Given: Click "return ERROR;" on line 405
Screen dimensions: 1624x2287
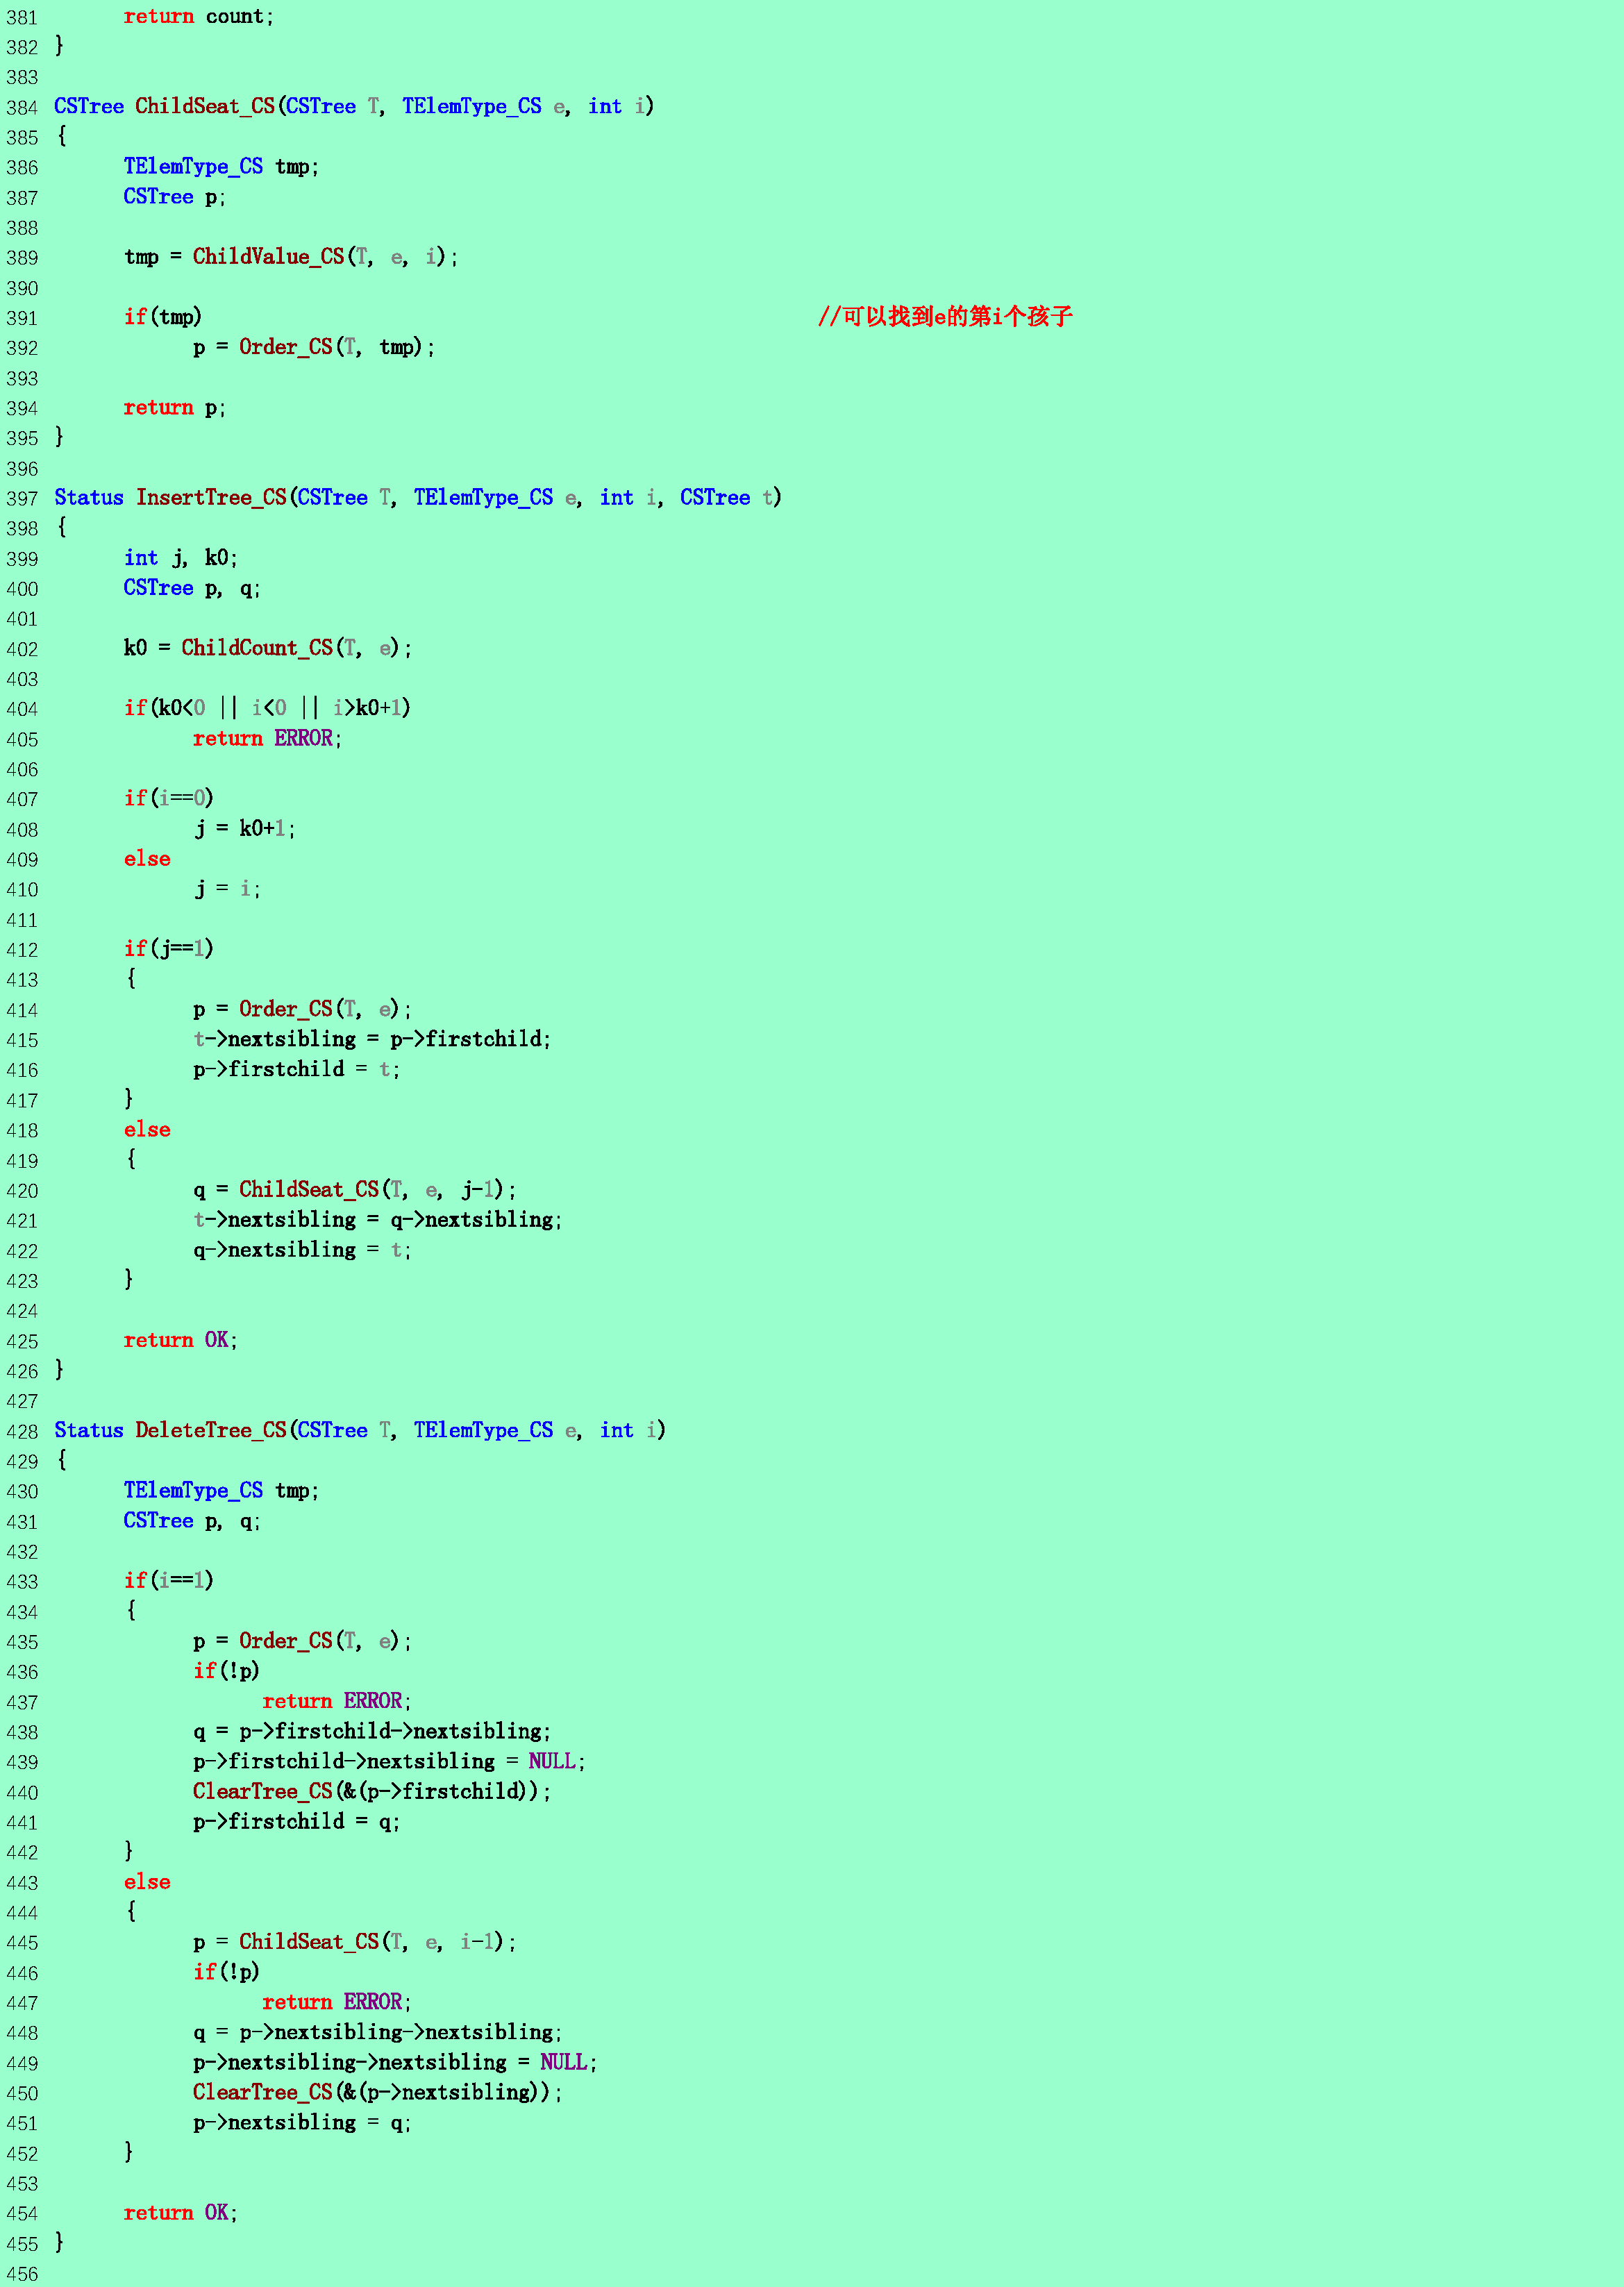Looking at the screenshot, I should pyautogui.click(x=267, y=738).
